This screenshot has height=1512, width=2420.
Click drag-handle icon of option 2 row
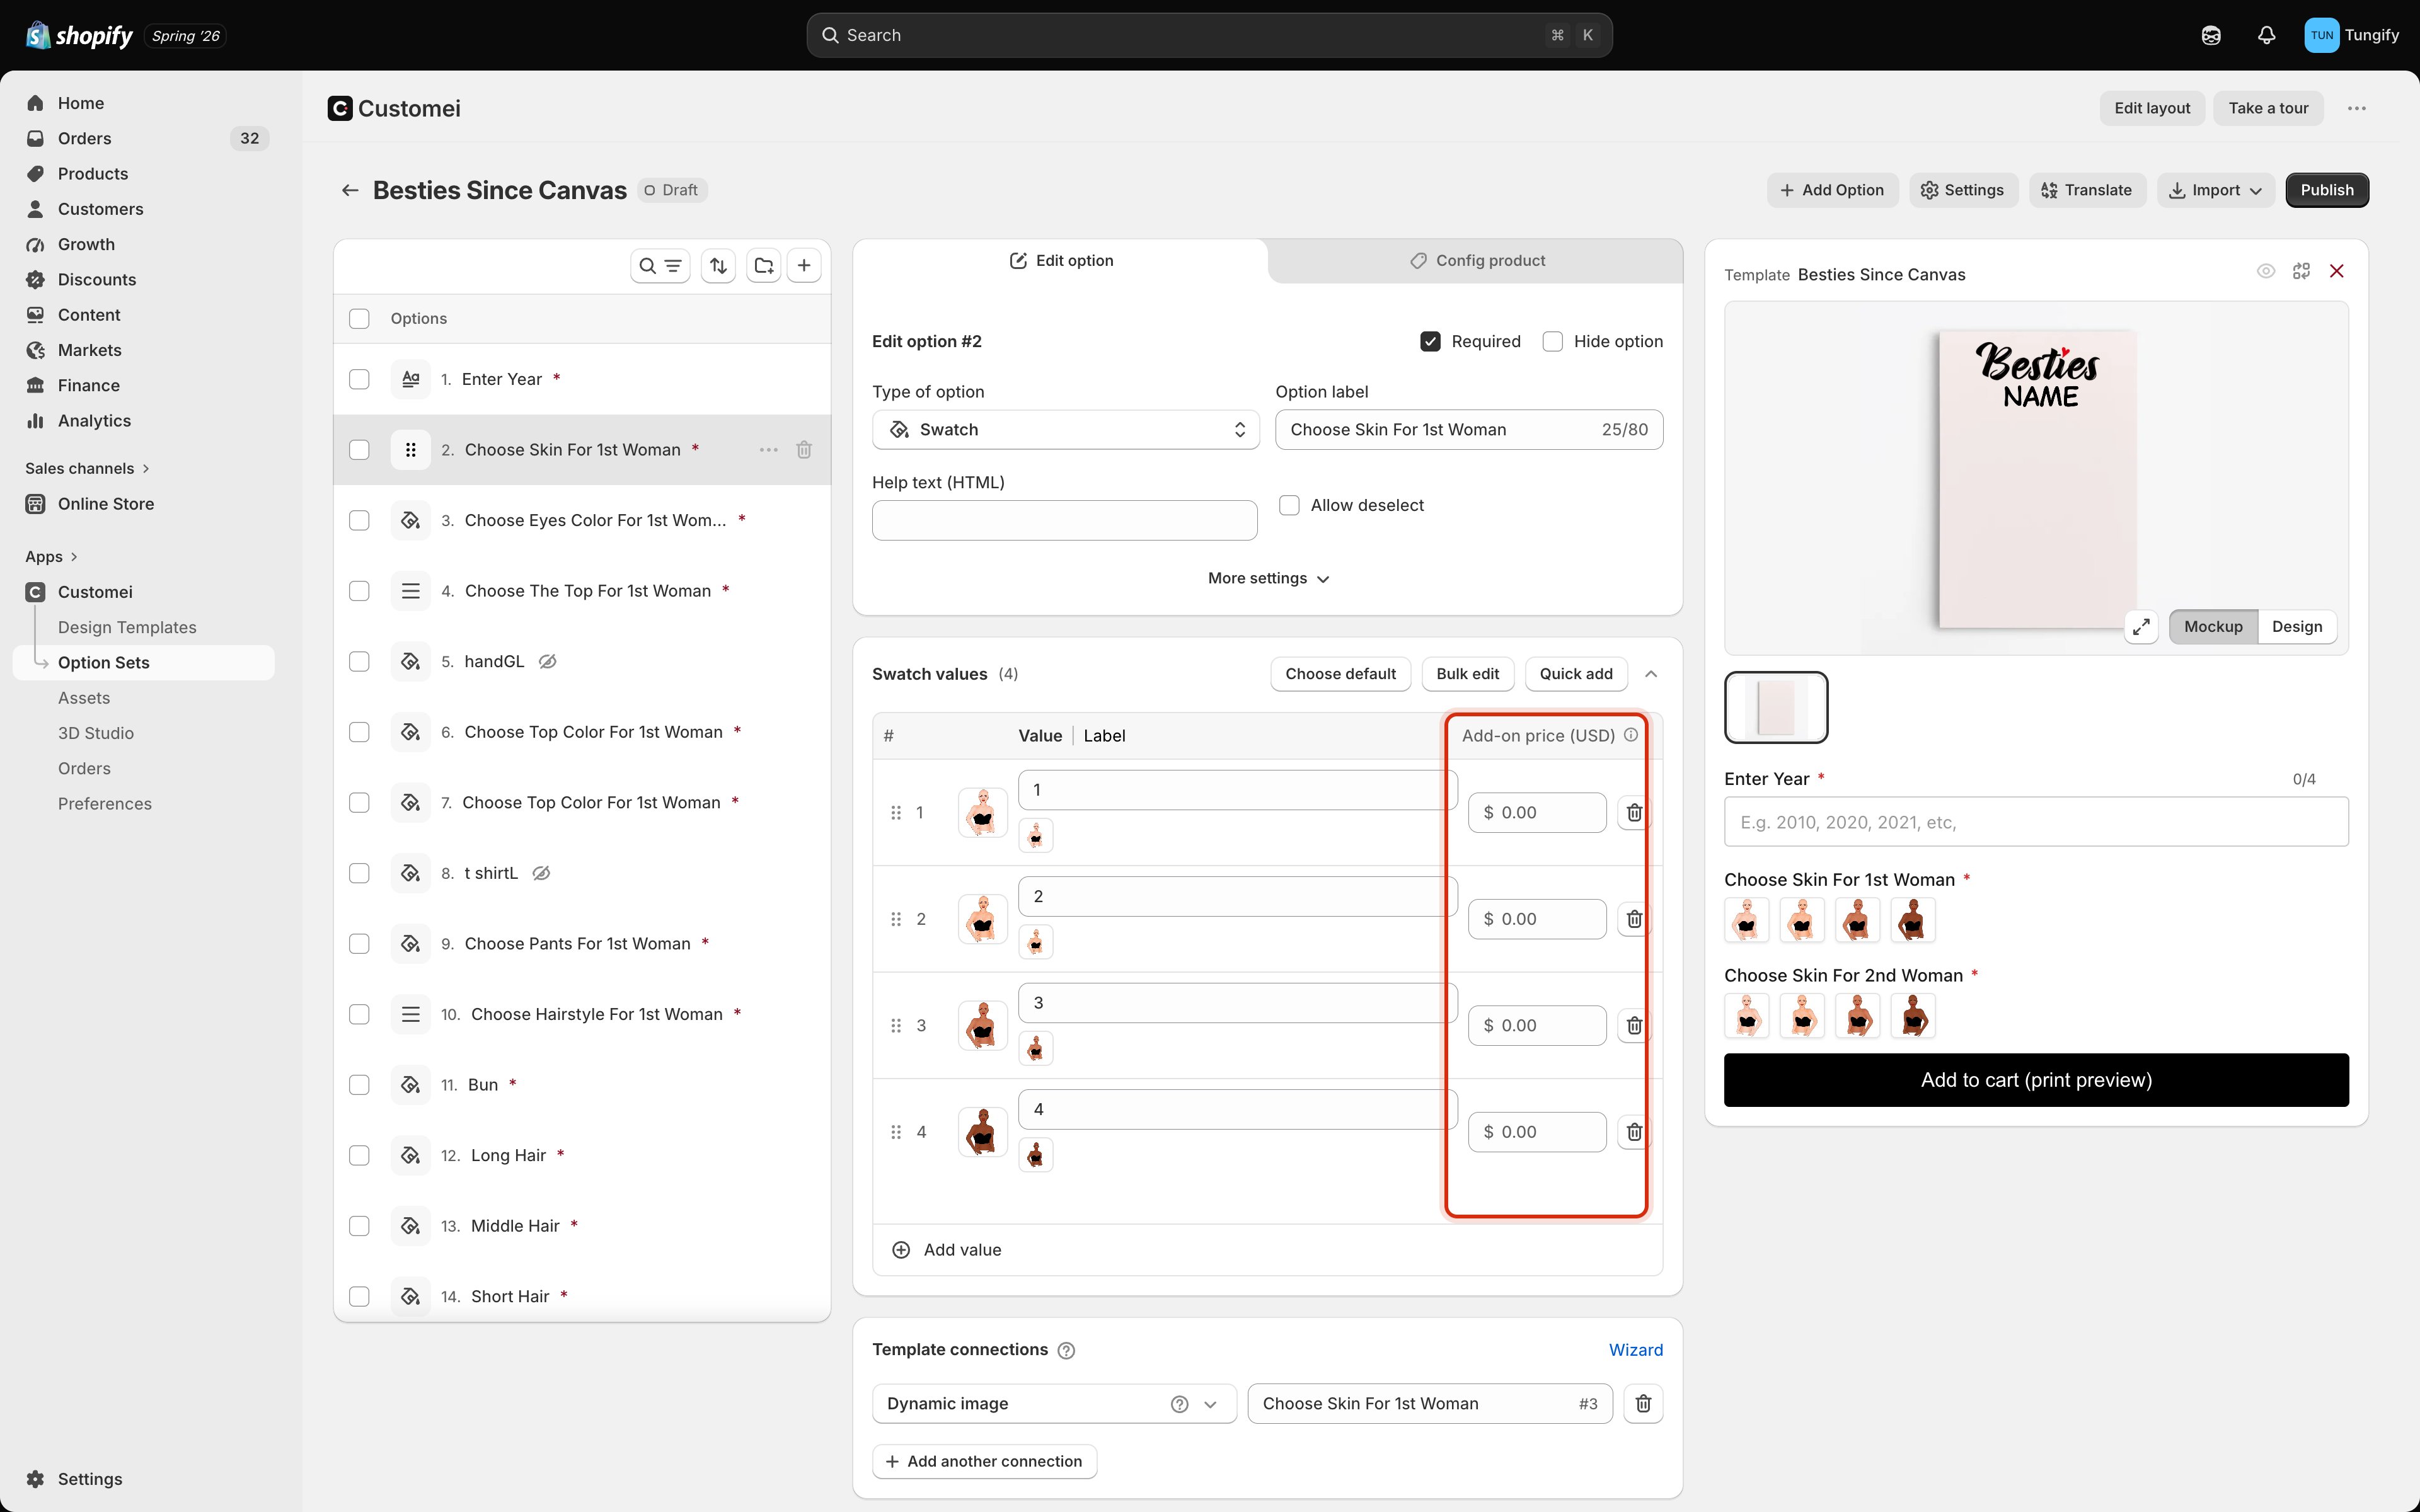pyautogui.click(x=411, y=450)
